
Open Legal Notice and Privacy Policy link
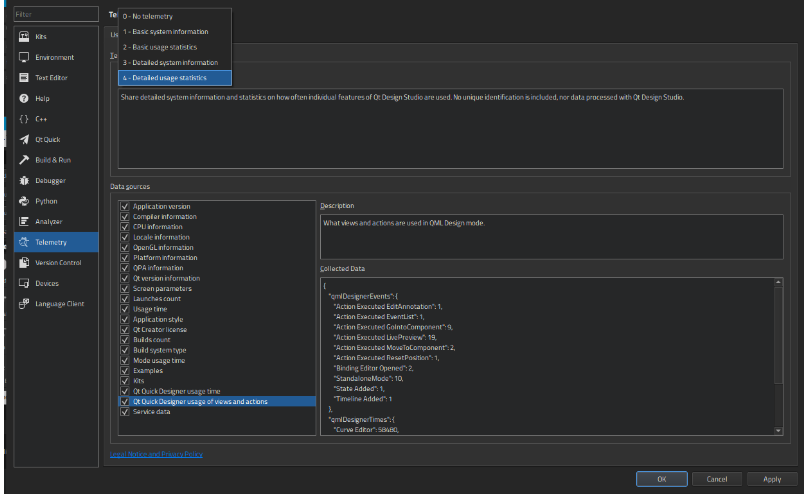[x=156, y=454]
